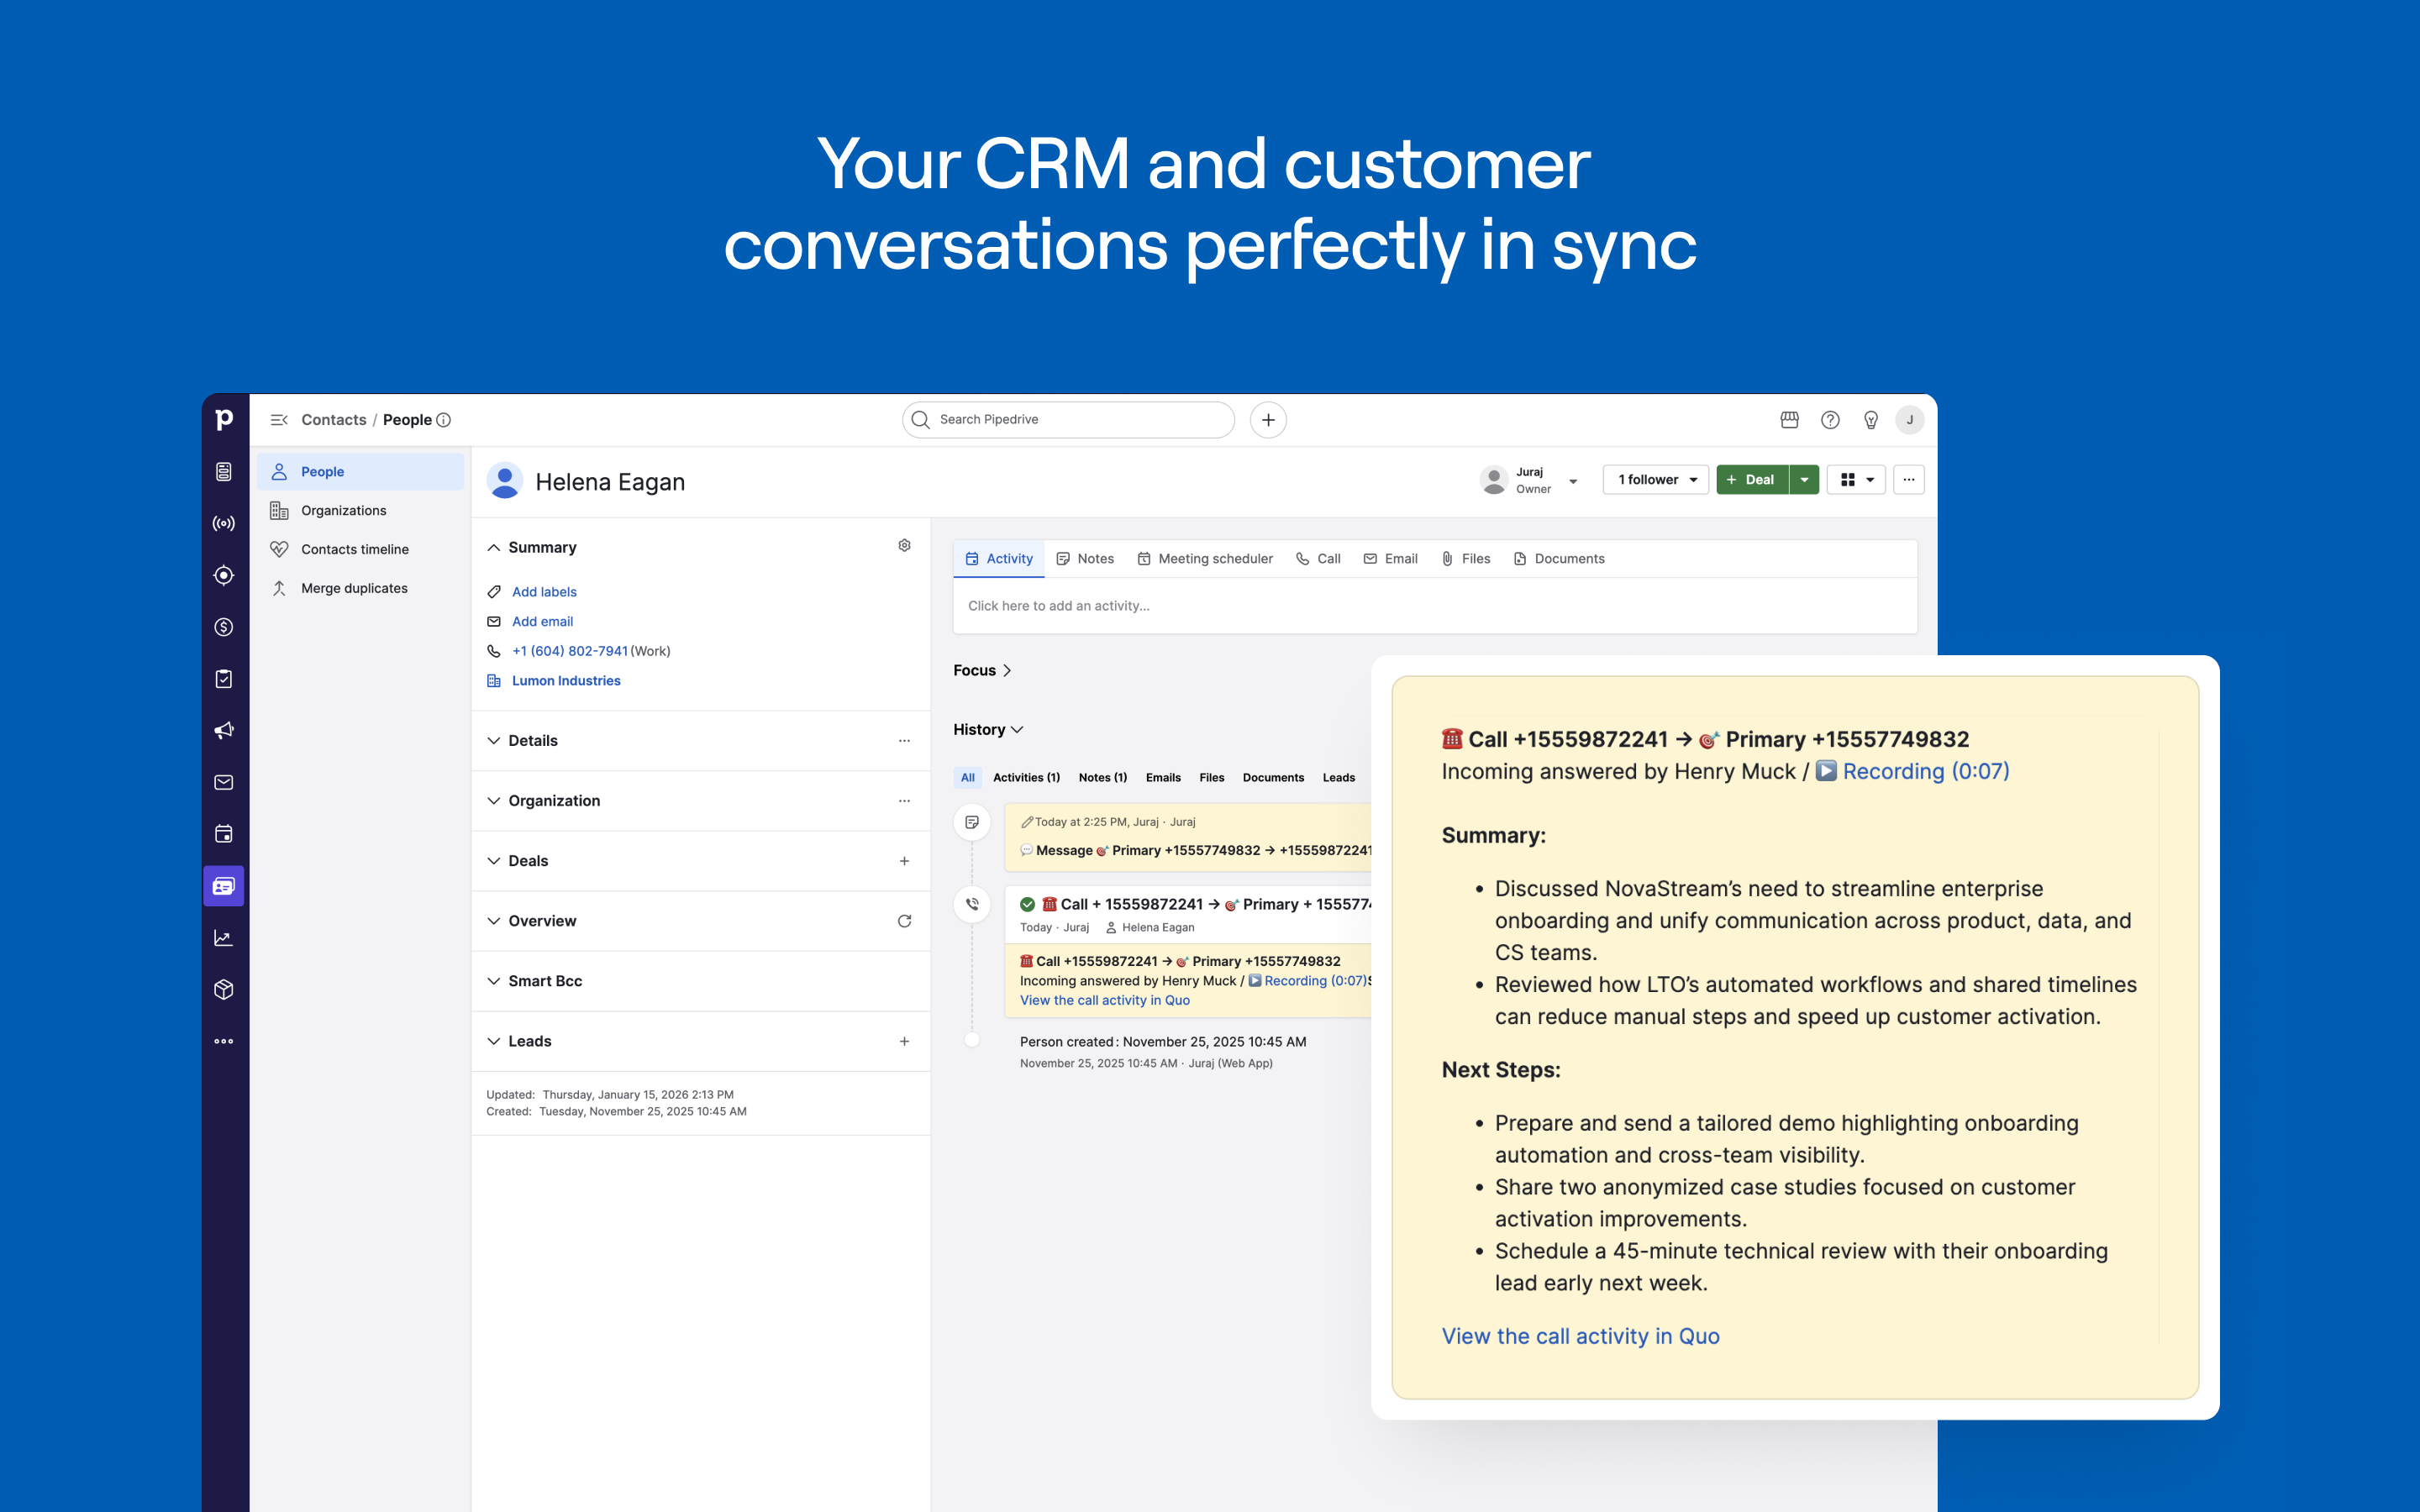Image resolution: width=2420 pixels, height=1512 pixels.
Task: Click the Search Pipedrive field
Action: tap(1068, 420)
